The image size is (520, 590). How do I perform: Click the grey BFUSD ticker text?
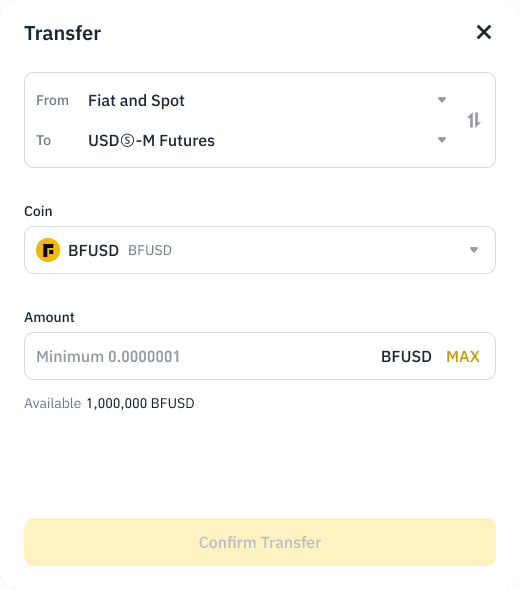pos(150,250)
